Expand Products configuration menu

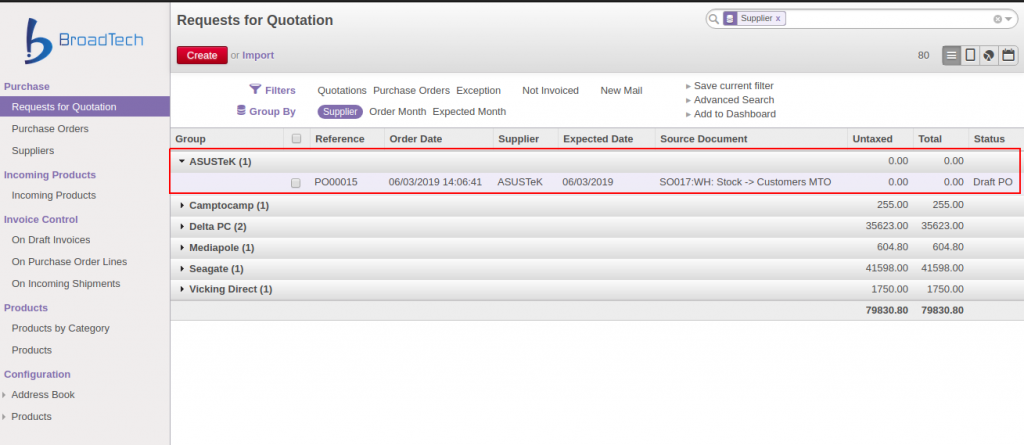[5, 416]
